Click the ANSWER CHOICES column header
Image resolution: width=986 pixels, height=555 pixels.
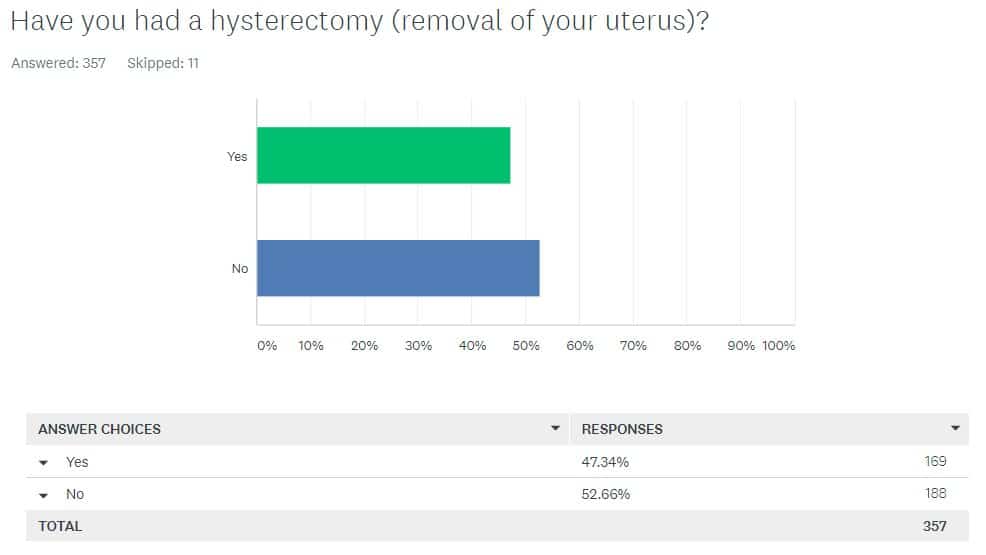99,429
